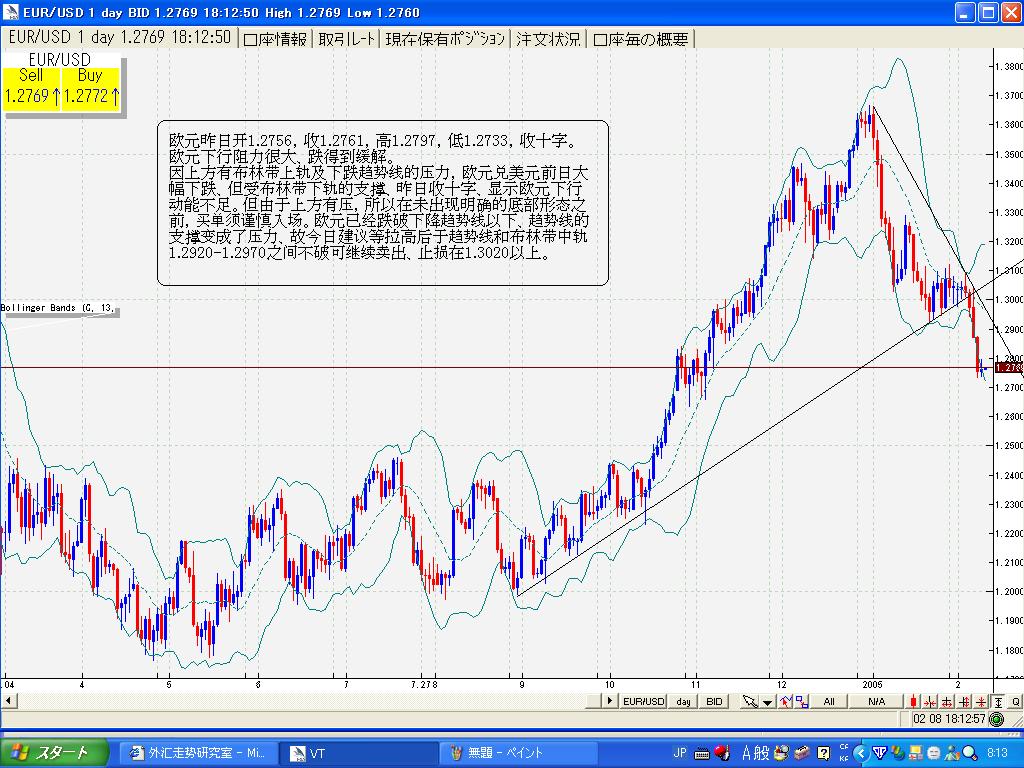Click the vertical expand arrows icon
Image resolution: width=1024 pixels, height=768 pixels.
pyautogui.click(x=964, y=701)
